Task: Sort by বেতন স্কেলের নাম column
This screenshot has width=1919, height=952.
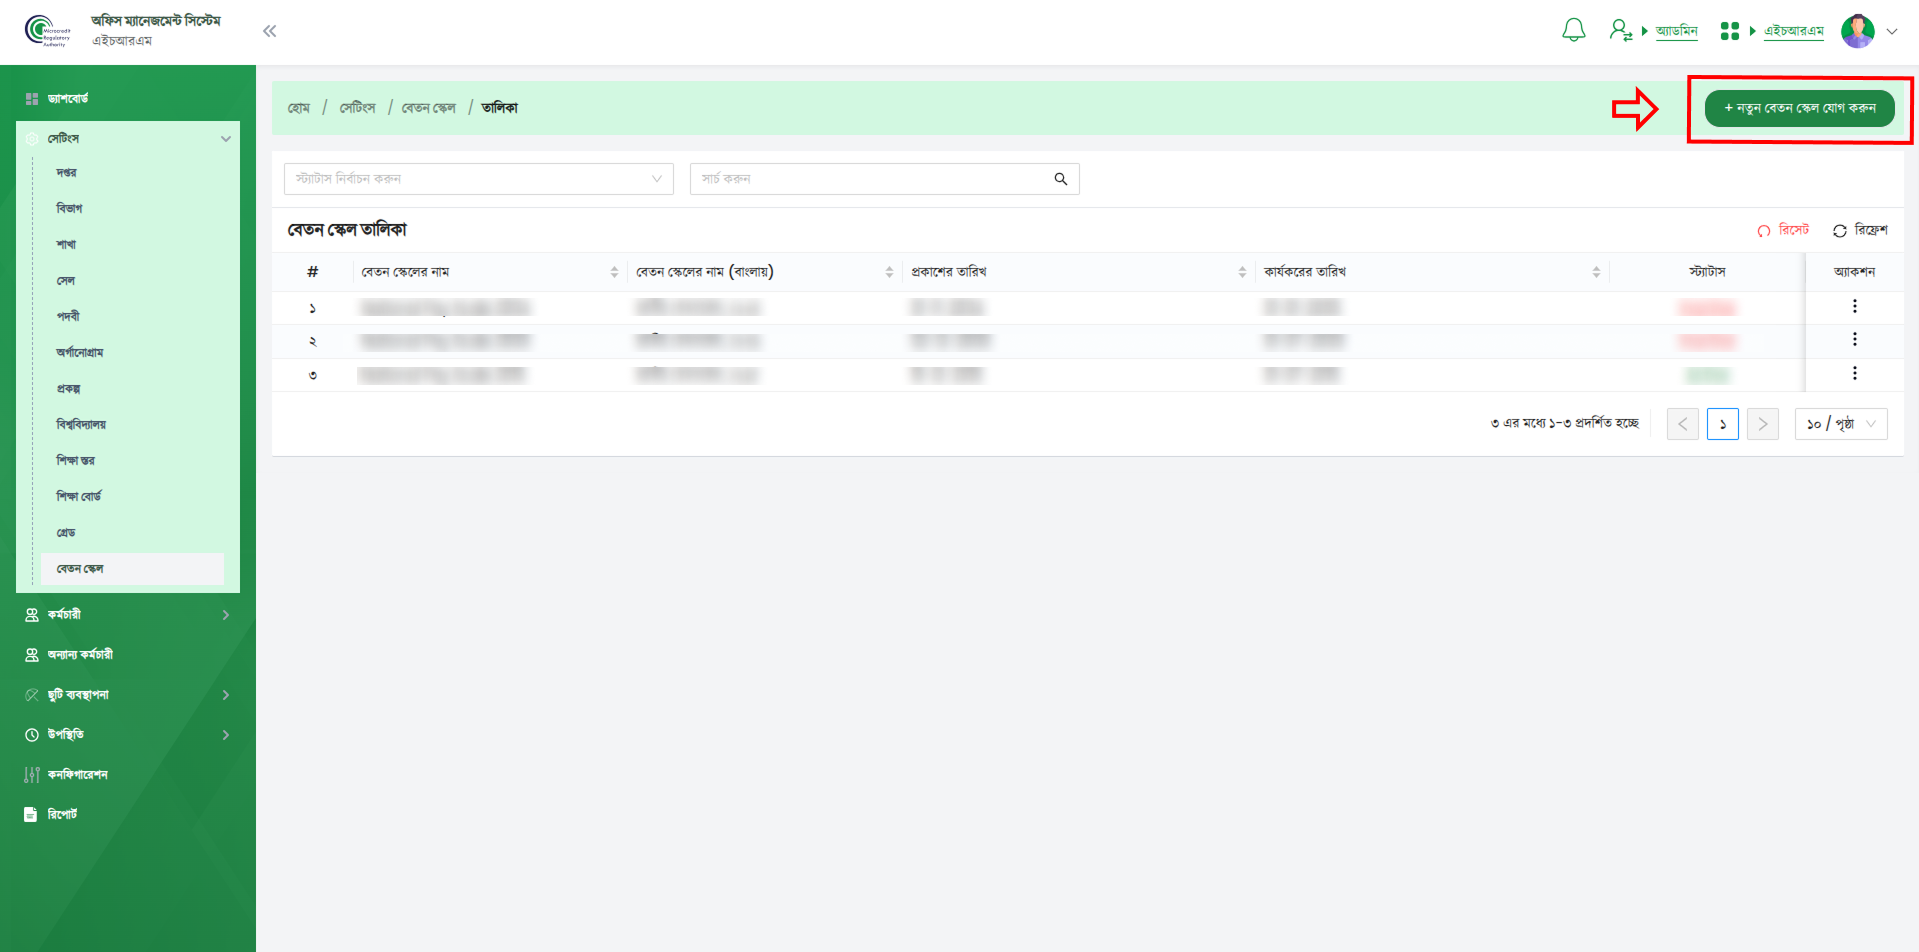Action: click(x=613, y=272)
